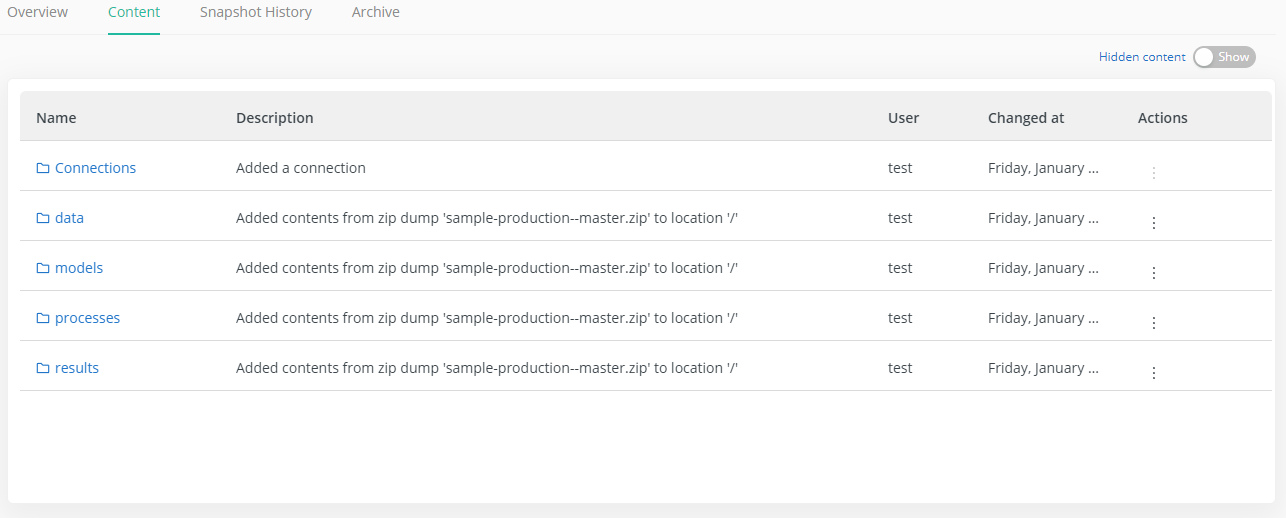Toggle the Hidden content Show switch
Viewport: 1286px width, 518px height.
tap(1224, 57)
